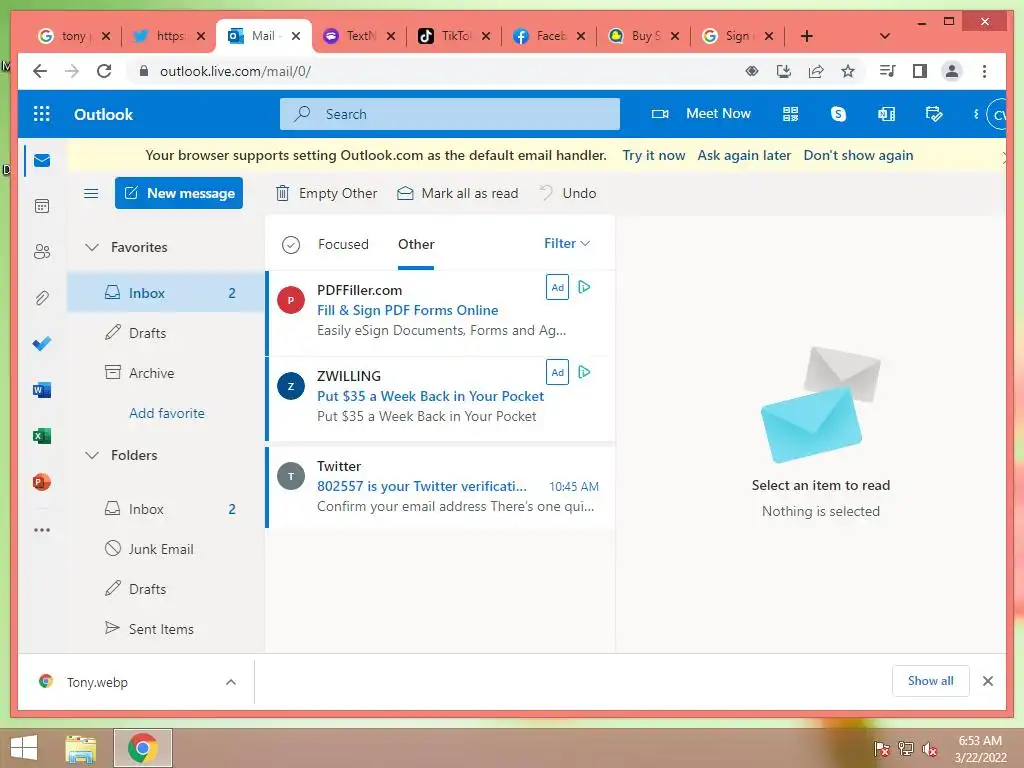Launch Excel from the left rail

coord(42,436)
